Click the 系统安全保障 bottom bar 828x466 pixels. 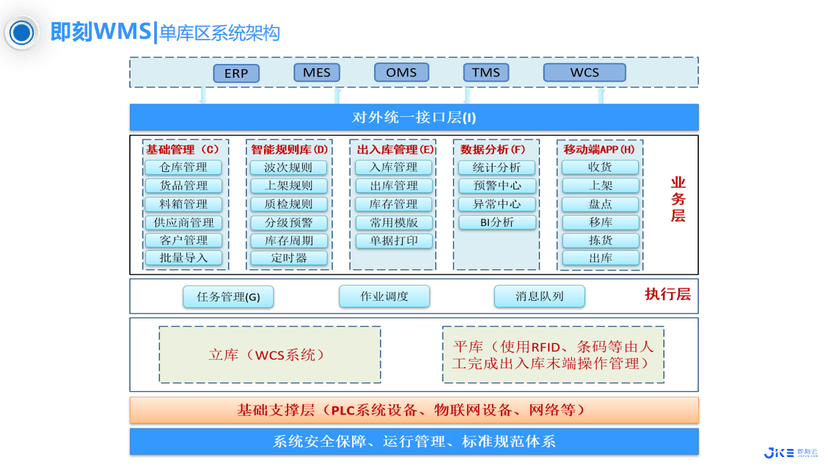pyautogui.click(x=414, y=442)
